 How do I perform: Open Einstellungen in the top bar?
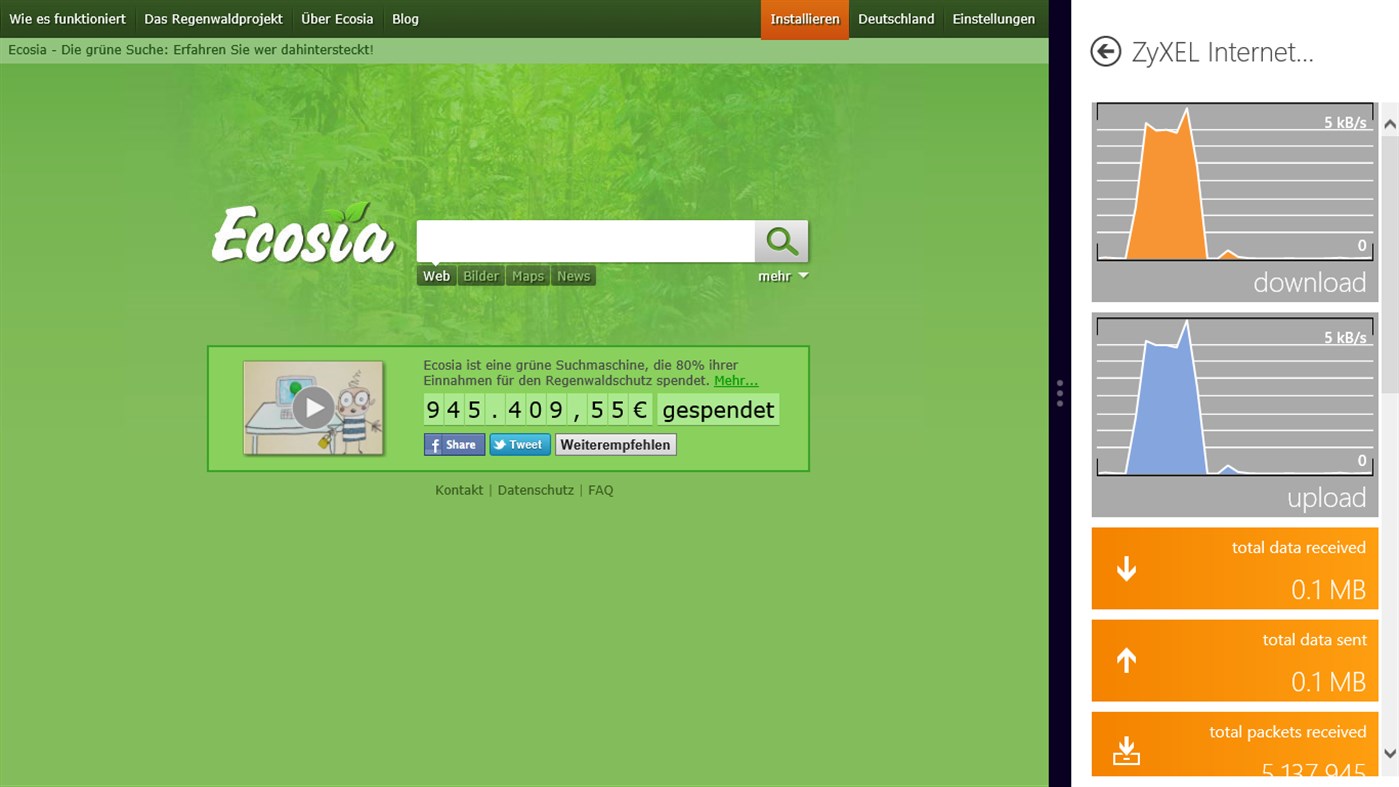click(993, 19)
